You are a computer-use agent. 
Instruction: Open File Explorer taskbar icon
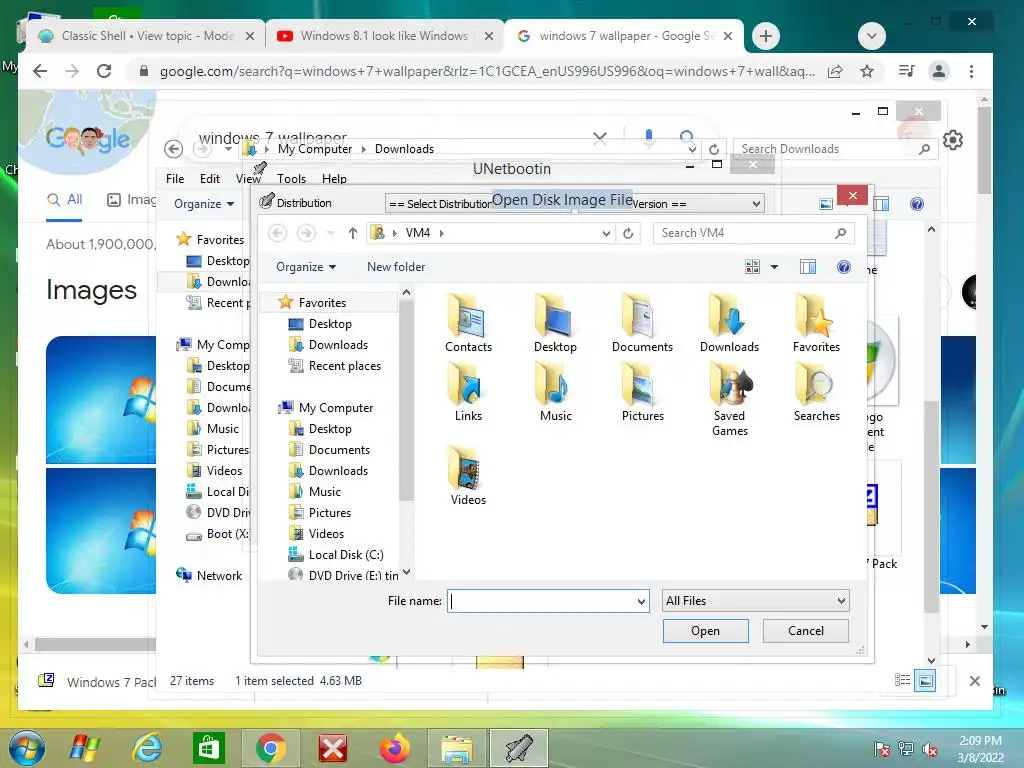(x=457, y=748)
